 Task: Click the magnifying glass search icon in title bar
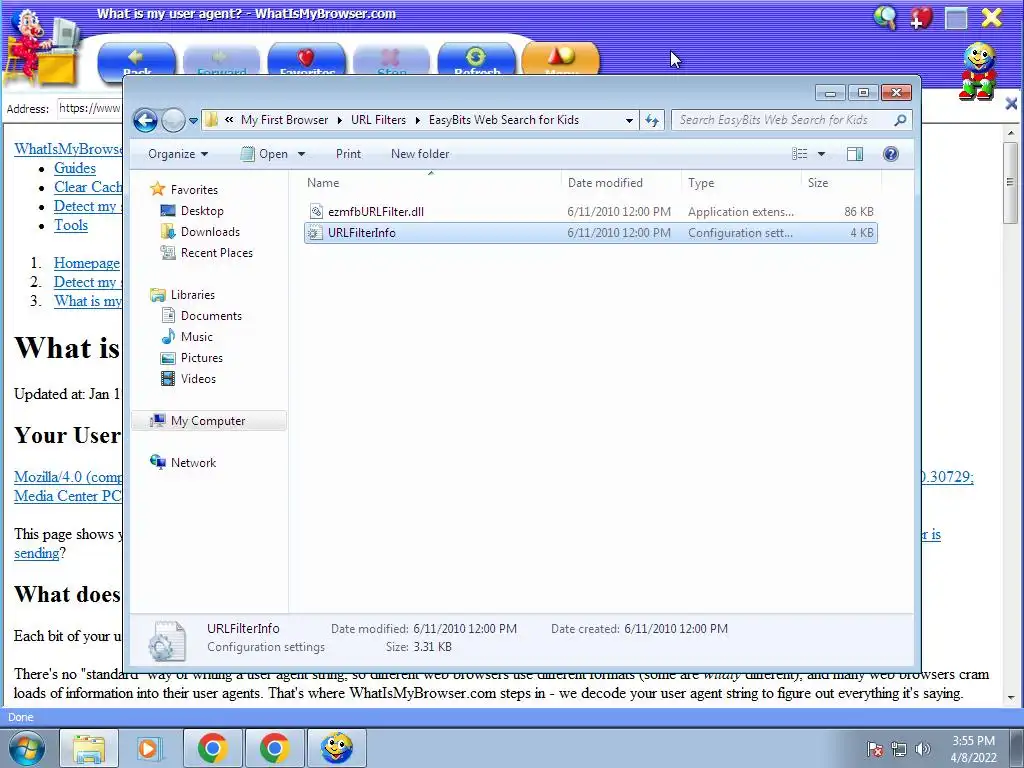pos(885,18)
